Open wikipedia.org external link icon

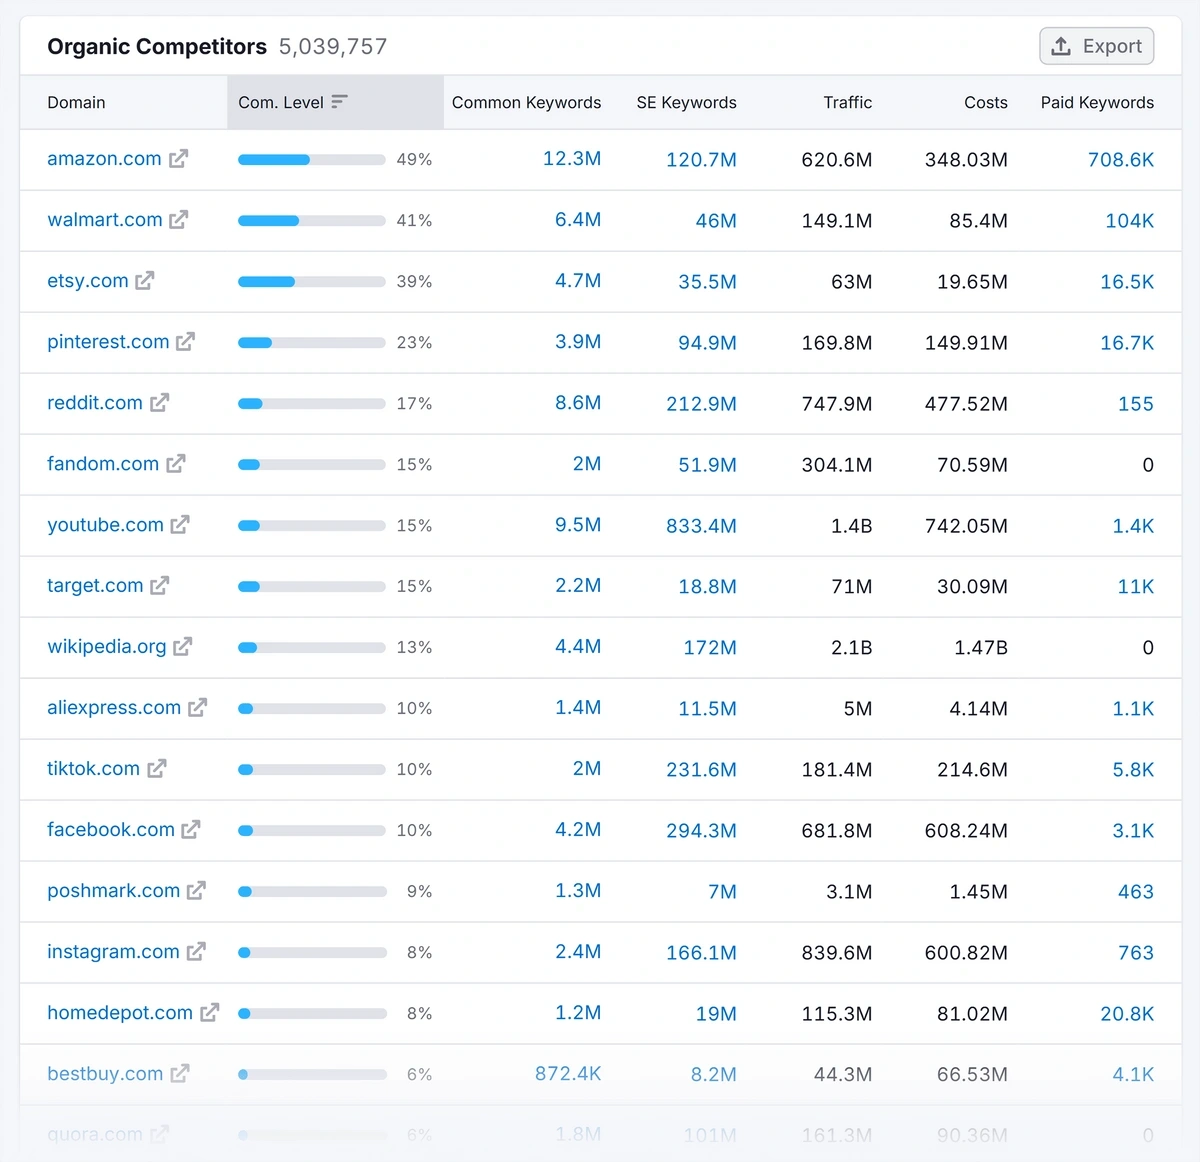pyautogui.click(x=183, y=647)
